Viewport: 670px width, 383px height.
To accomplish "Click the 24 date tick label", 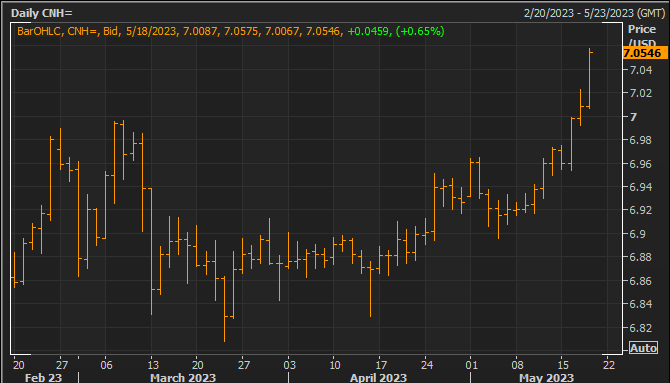I will point(426,365).
